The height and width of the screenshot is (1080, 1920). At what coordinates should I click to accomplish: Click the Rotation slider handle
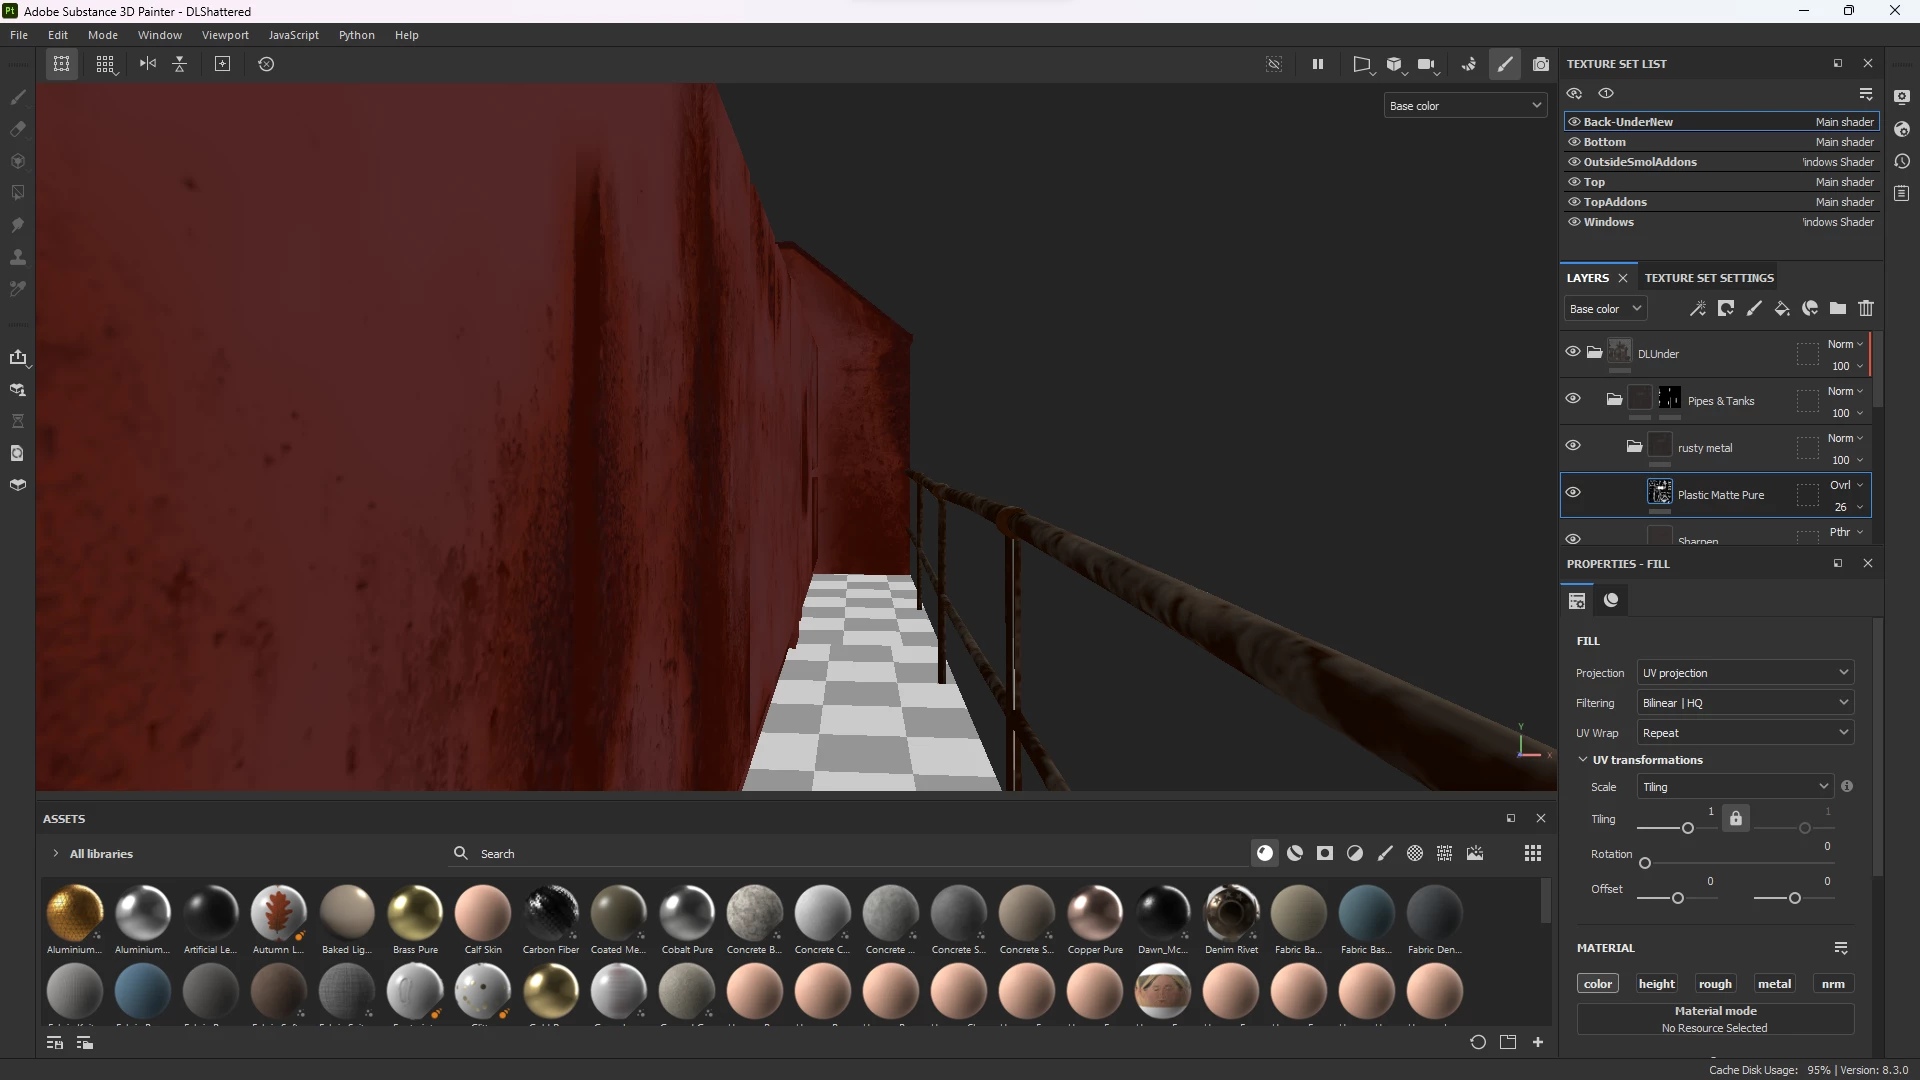tap(1645, 863)
